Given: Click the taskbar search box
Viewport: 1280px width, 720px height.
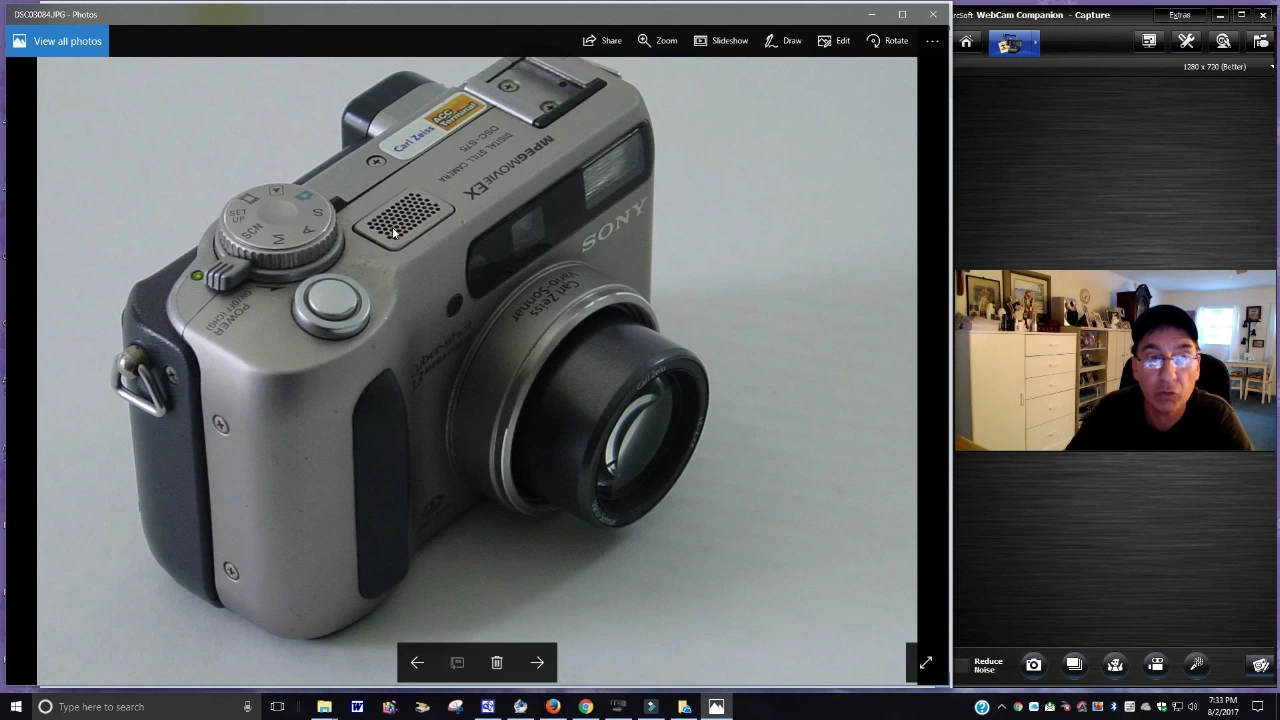Looking at the screenshot, I should point(145,707).
